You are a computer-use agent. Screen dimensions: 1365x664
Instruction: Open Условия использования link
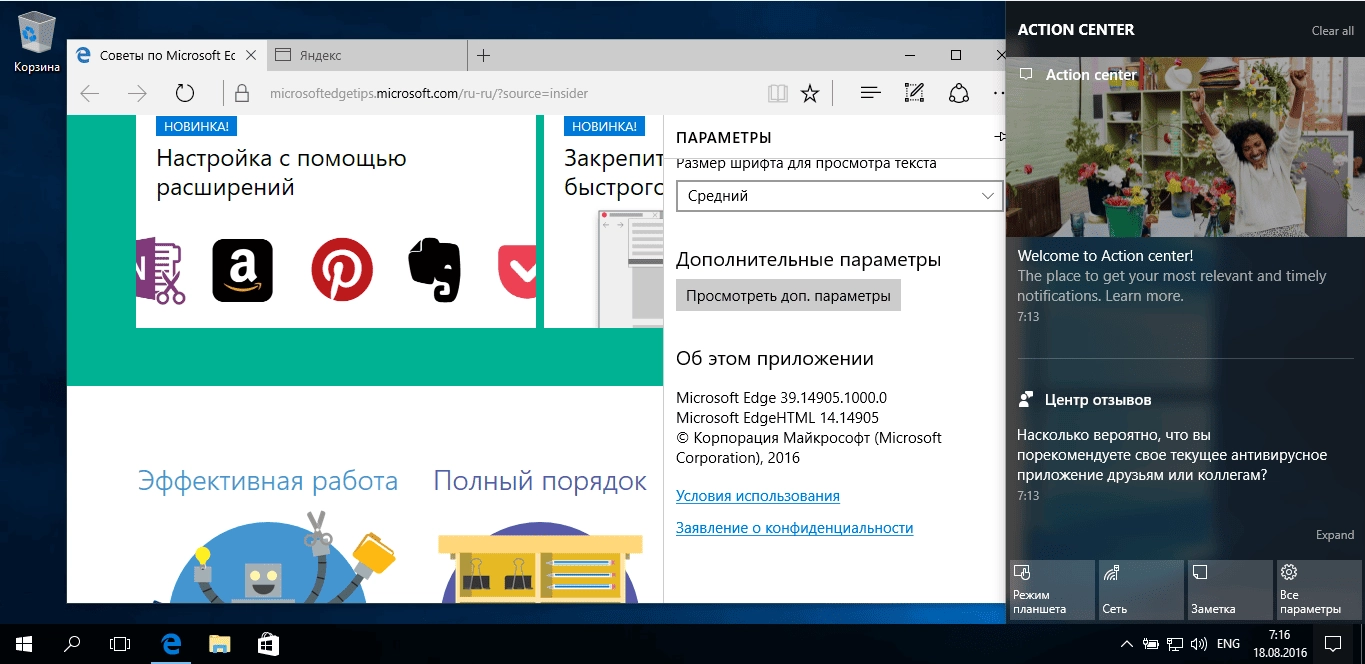pyautogui.click(x=758, y=496)
